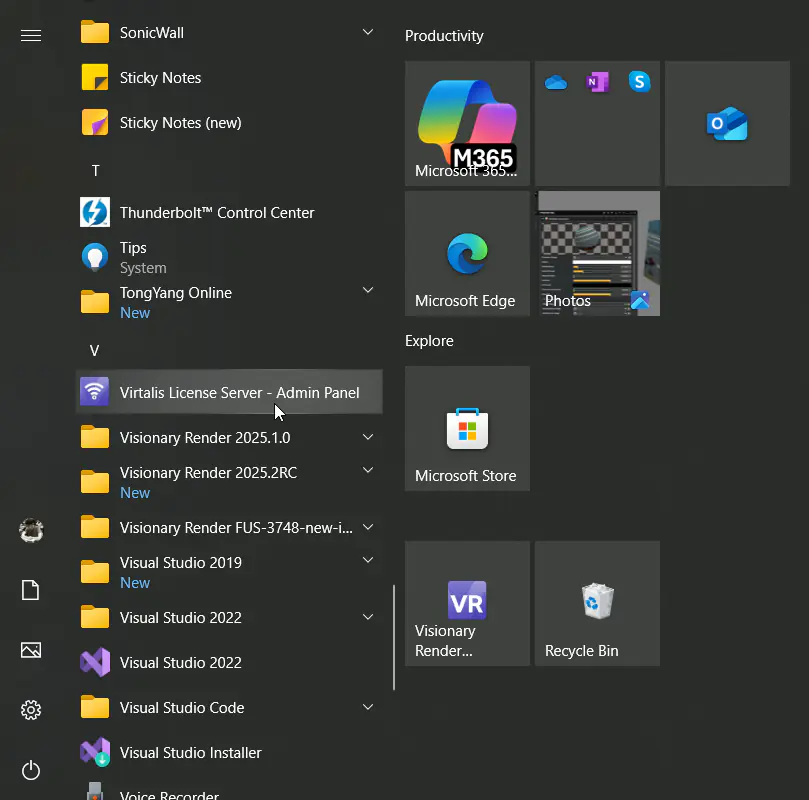Launch Sticky Notes app icon

pos(95,77)
